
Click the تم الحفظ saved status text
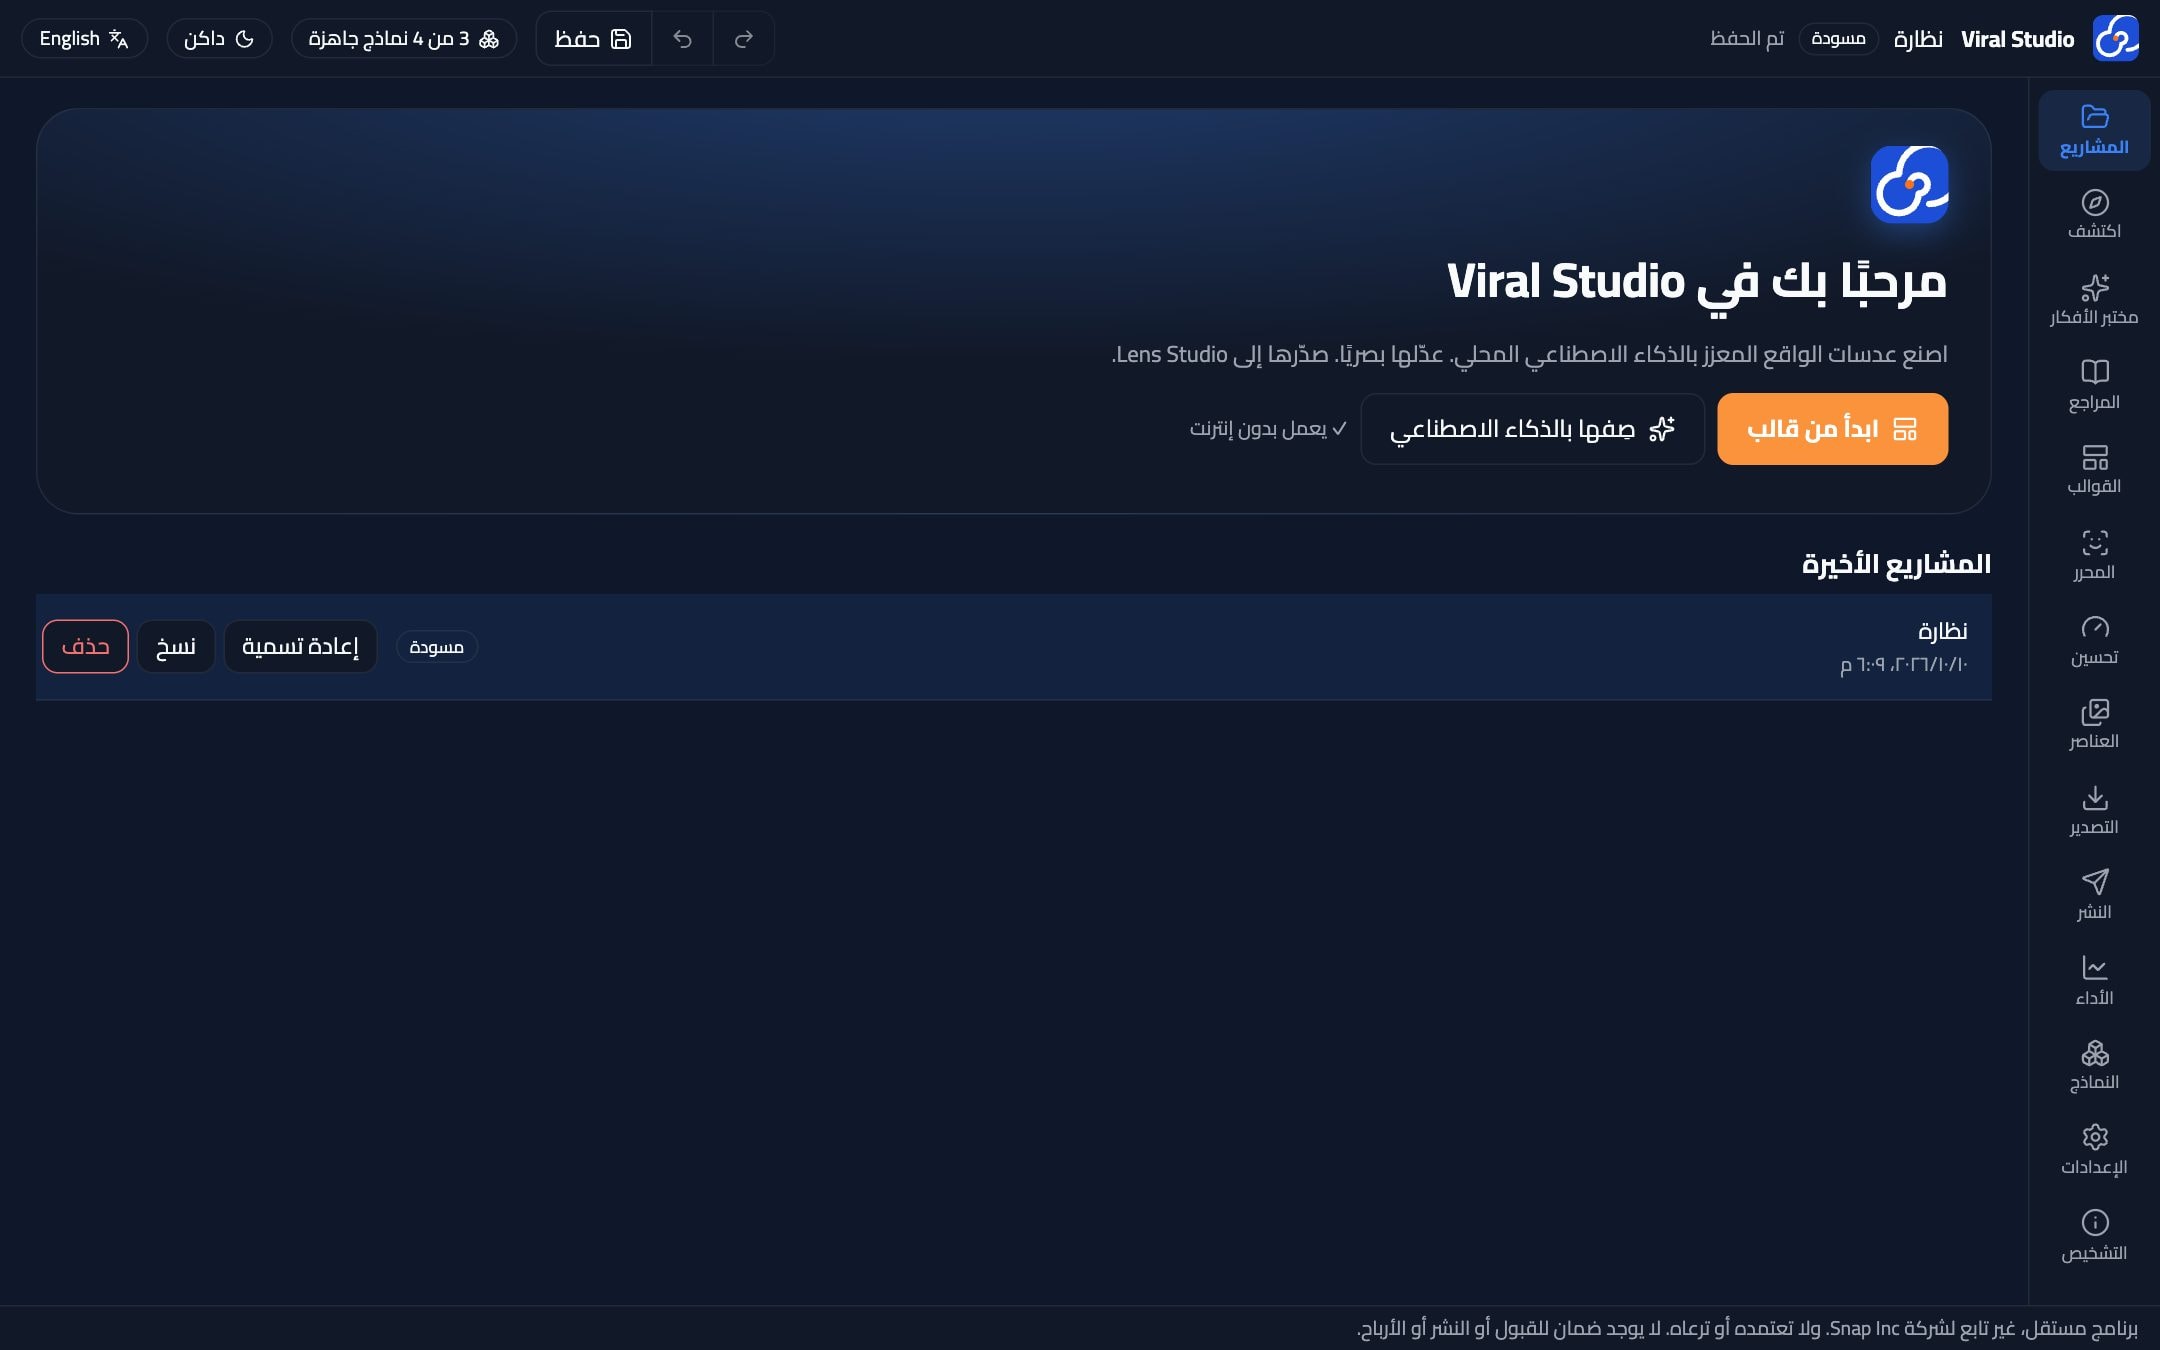pos(1747,39)
